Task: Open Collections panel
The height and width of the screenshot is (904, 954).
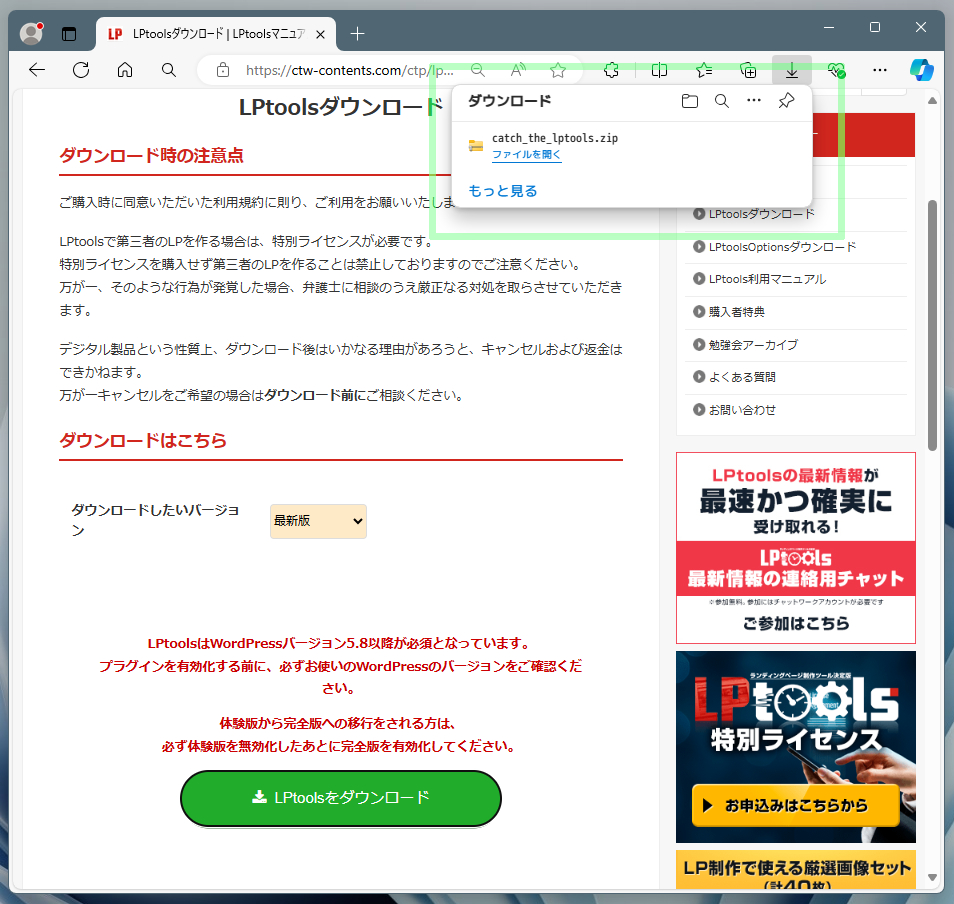Action: click(748, 70)
